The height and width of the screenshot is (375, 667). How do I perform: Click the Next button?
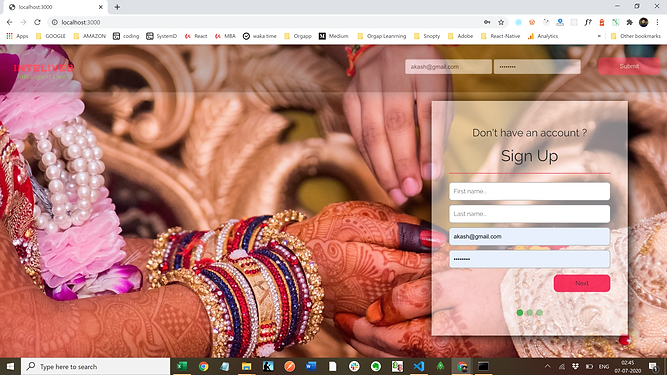tap(582, 283)
